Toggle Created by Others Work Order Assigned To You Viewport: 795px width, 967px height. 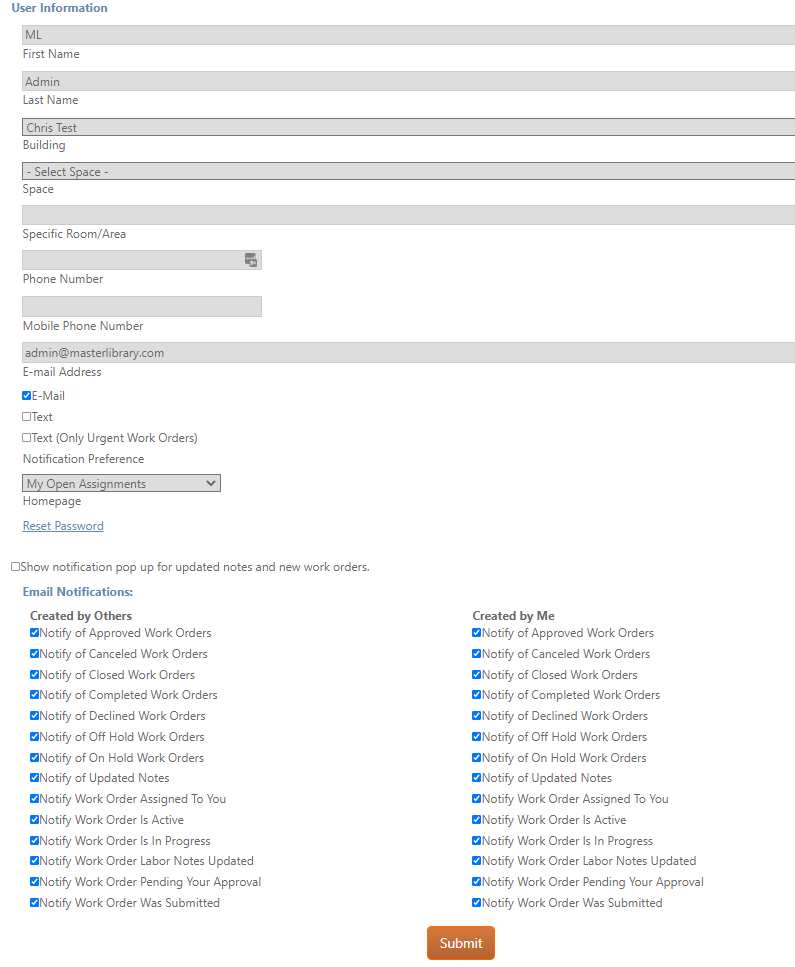(x=35, y=799)
